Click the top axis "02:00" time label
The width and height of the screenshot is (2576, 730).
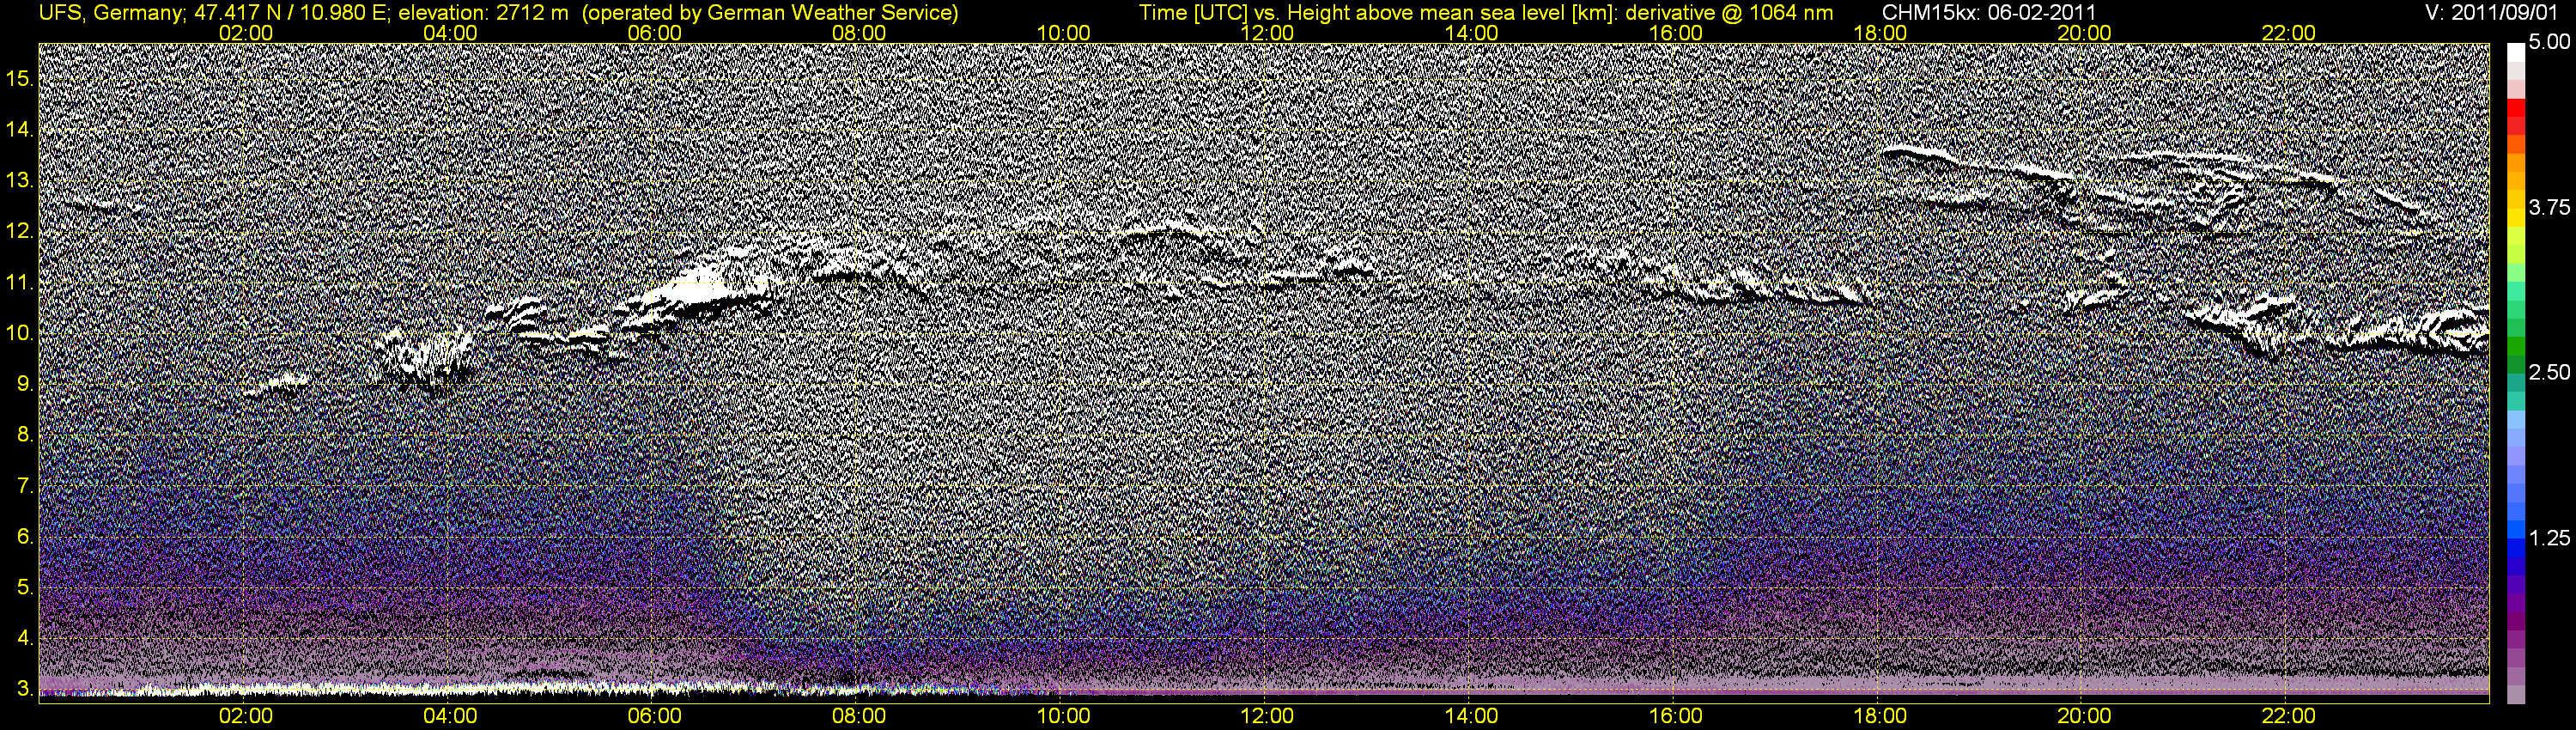click(245, 33)
